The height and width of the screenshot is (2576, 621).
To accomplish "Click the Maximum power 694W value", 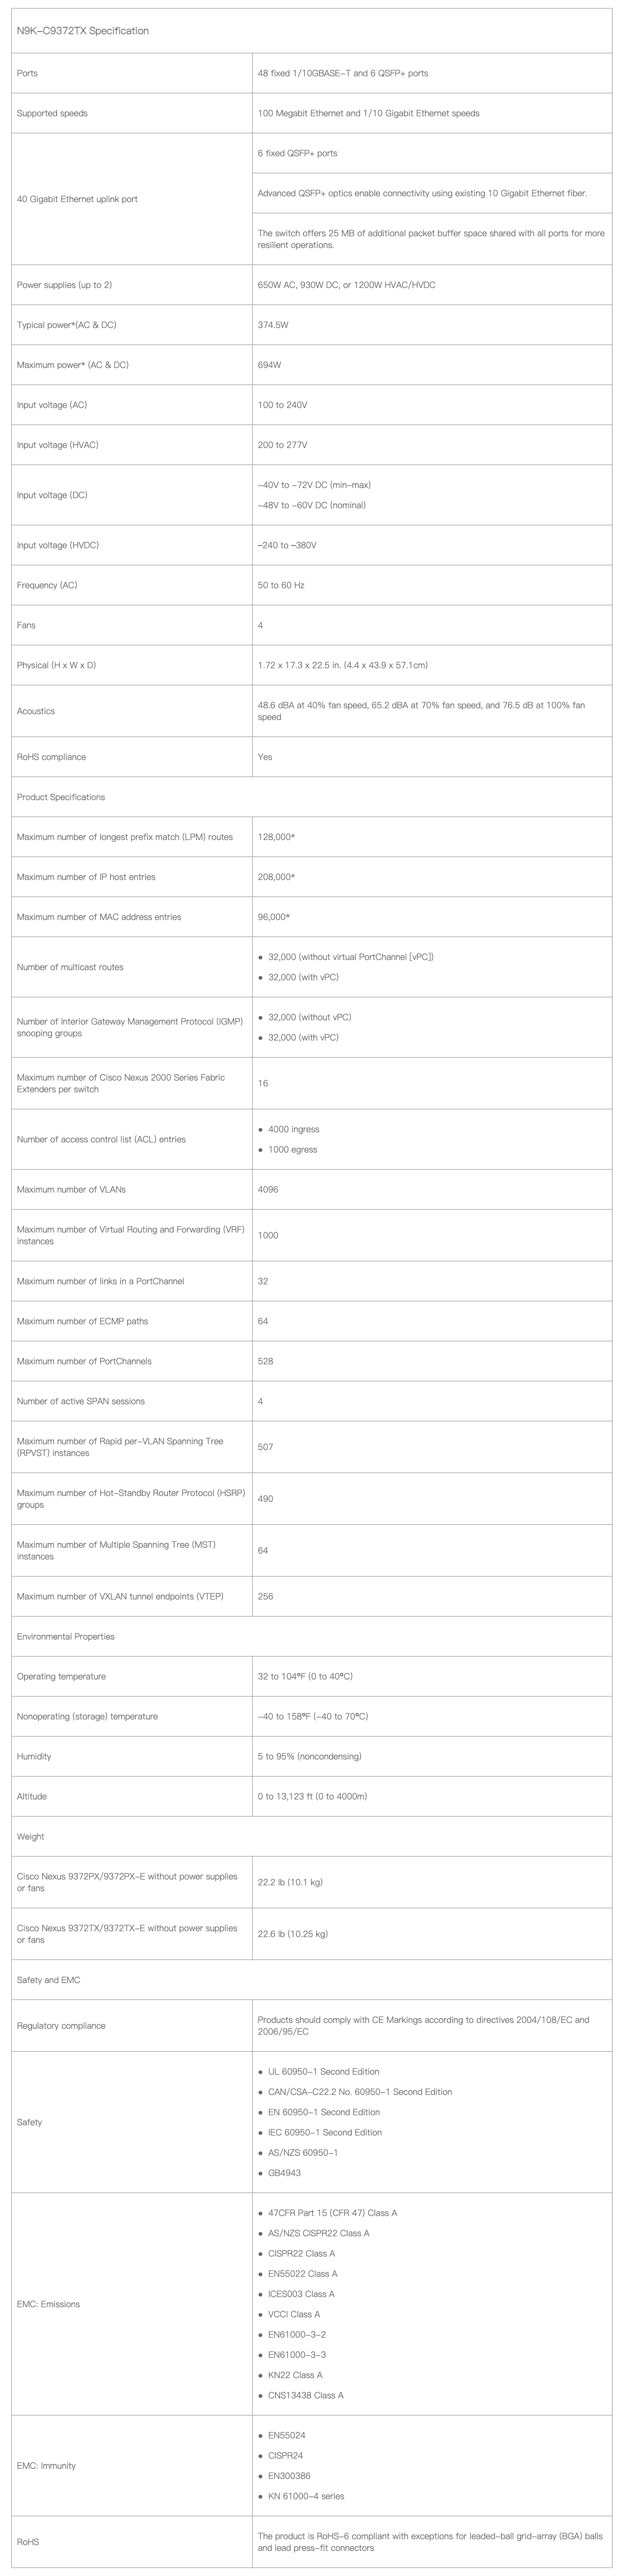I will pyautogui.click(x=269, y=365).
